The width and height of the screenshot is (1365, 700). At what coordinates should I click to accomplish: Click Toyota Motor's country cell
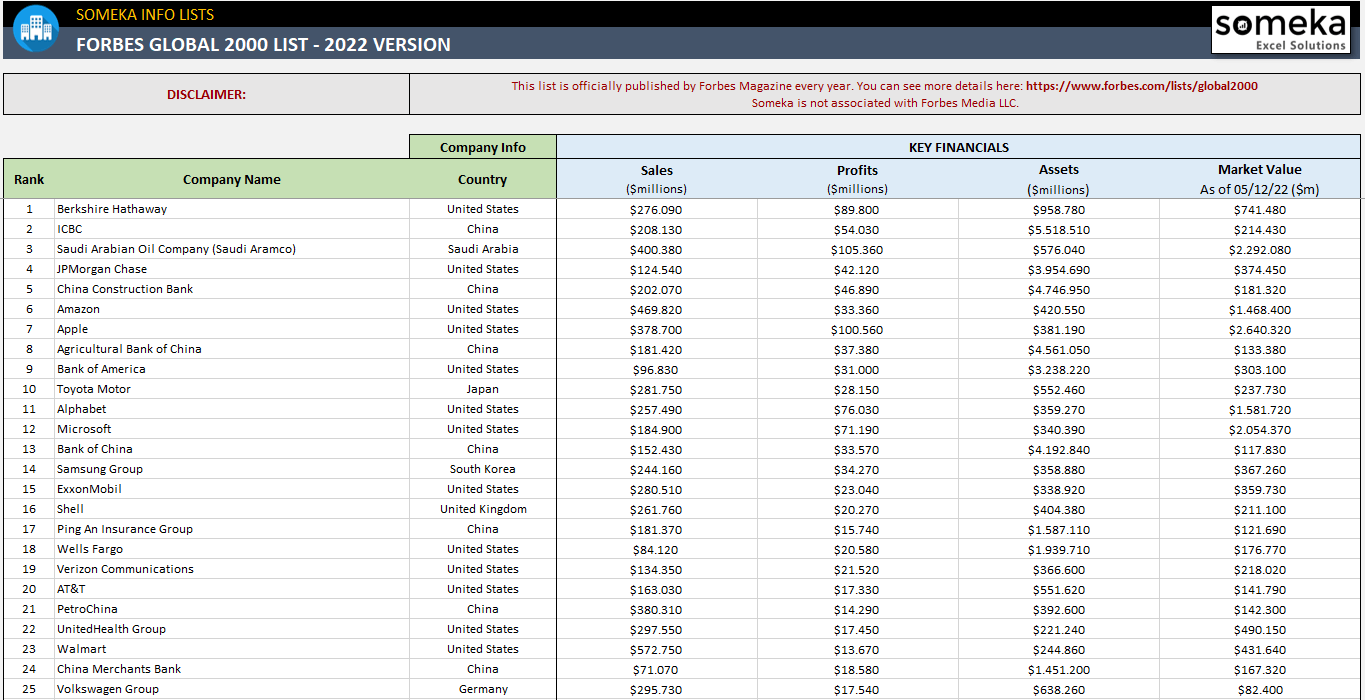[482, 389]
